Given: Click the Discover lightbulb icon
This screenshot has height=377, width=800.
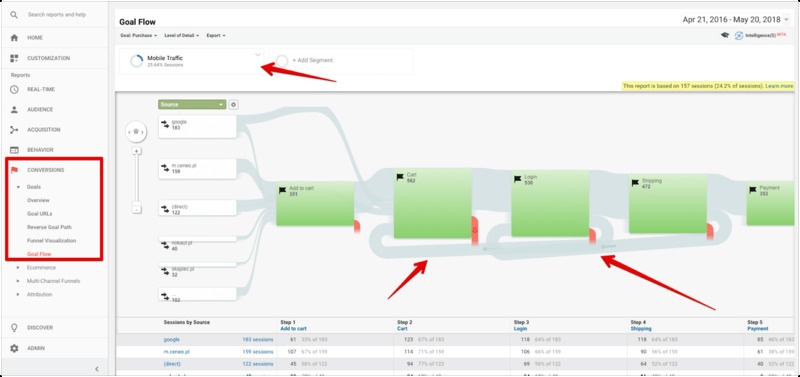Looking at the screenshot, I should 14,328.
